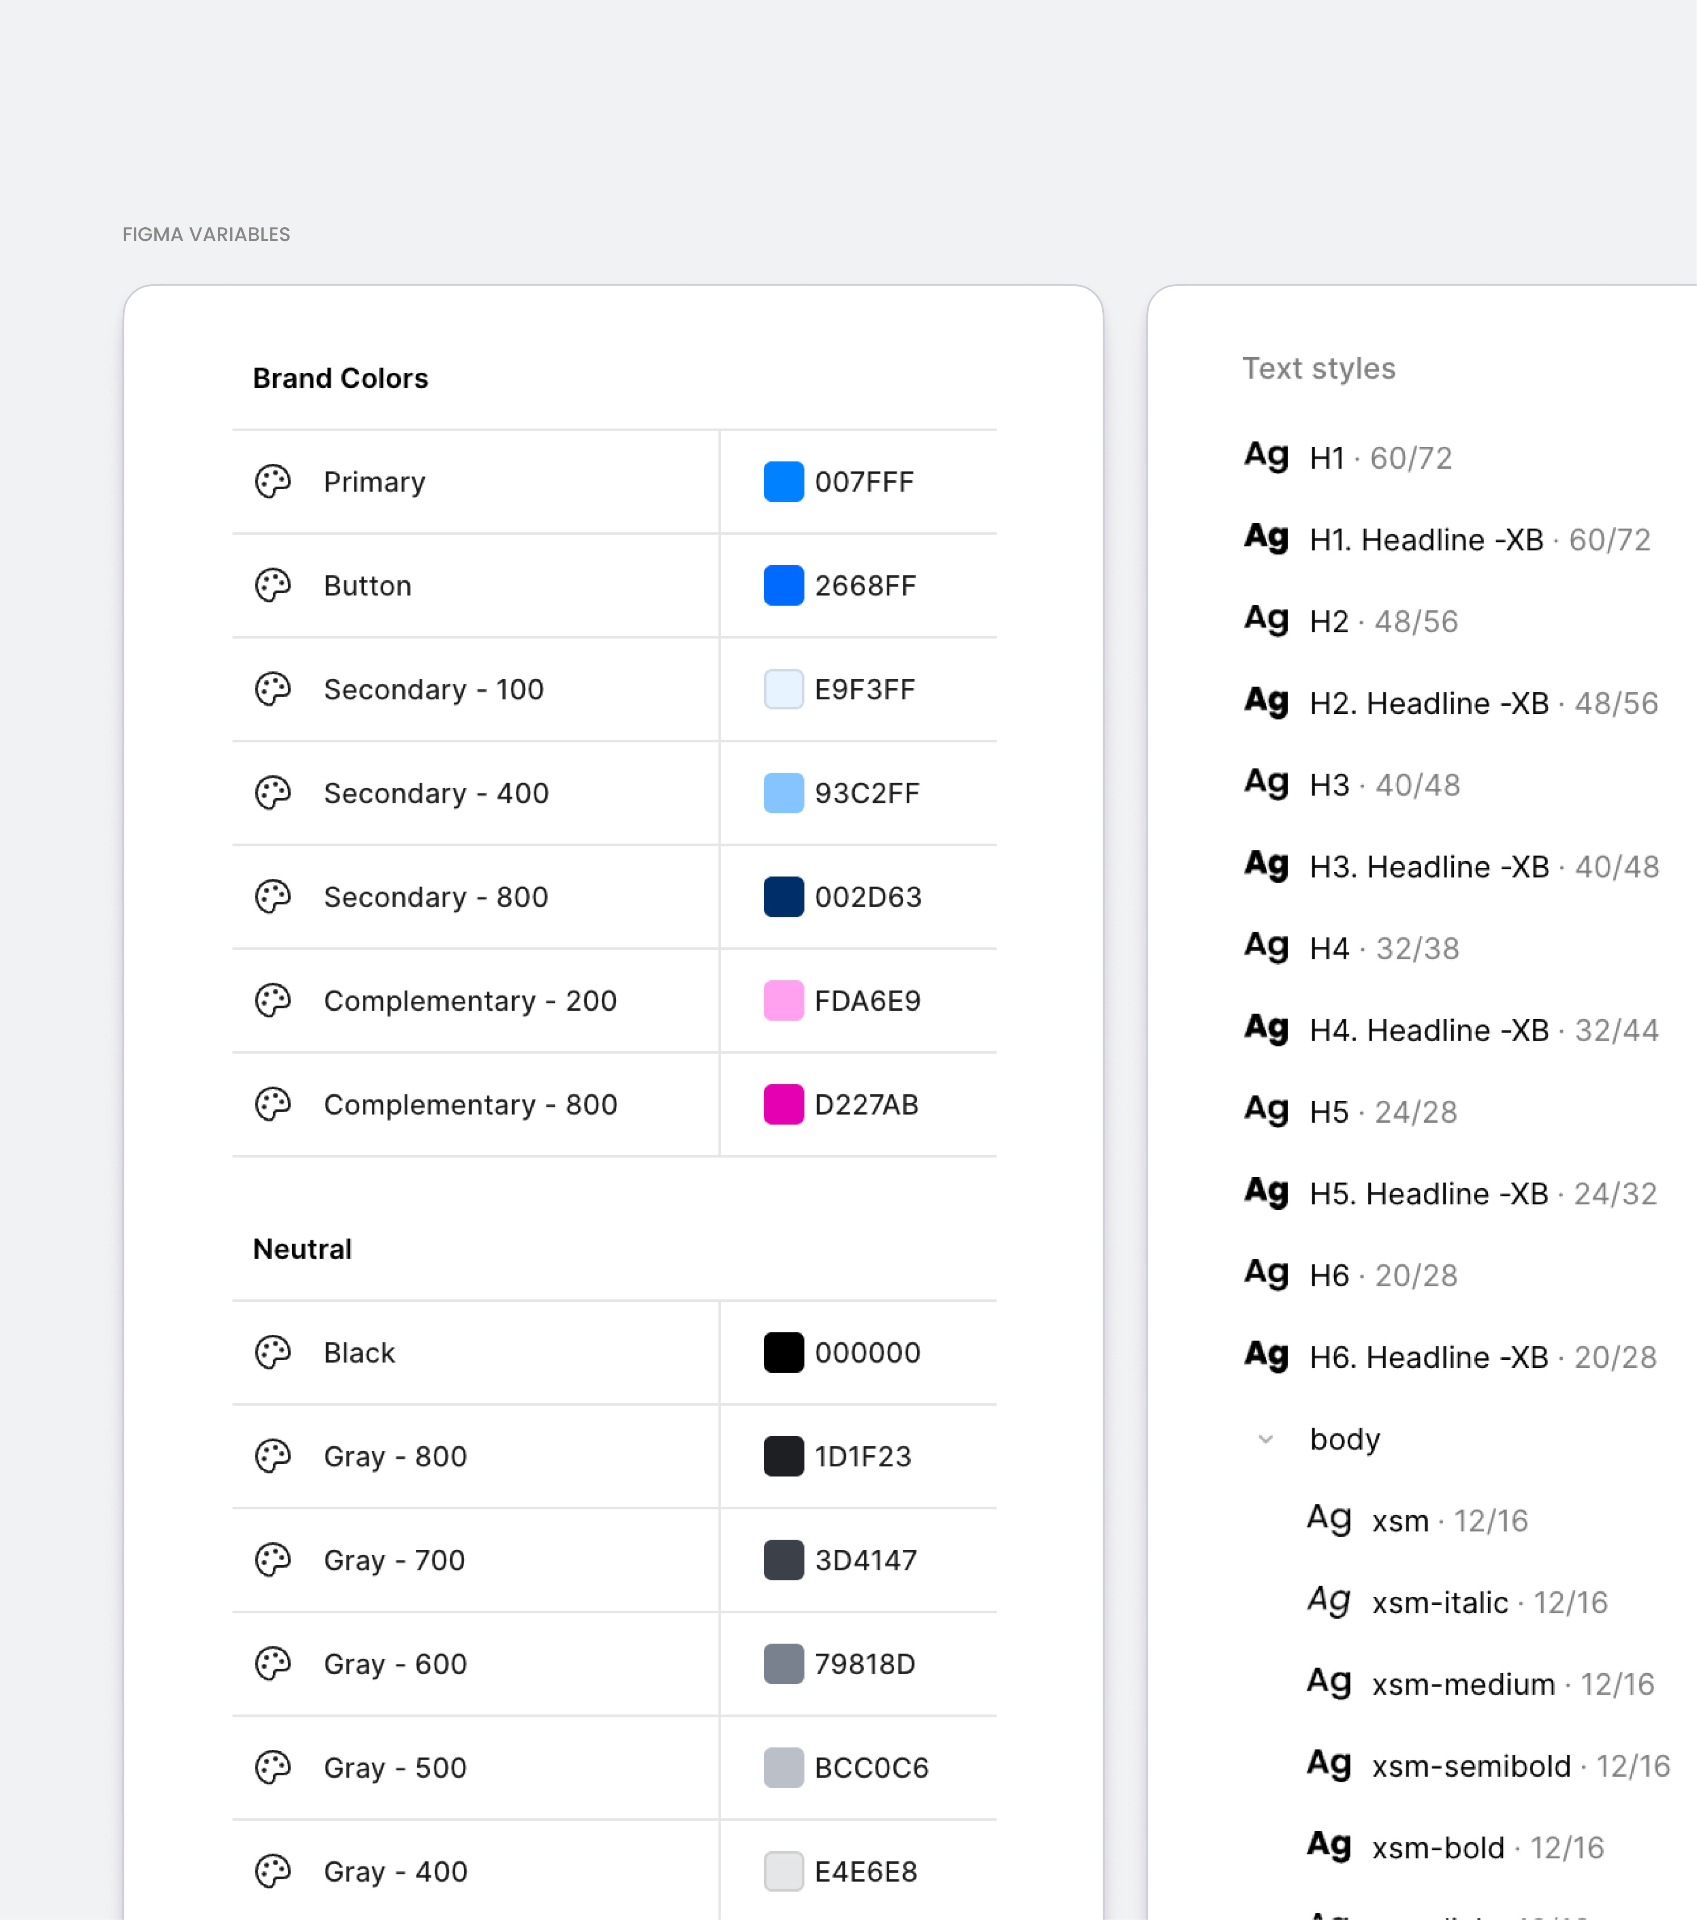Click the 000000 black swatch
The image size is (1697, 1920).
click(784, 1353)
